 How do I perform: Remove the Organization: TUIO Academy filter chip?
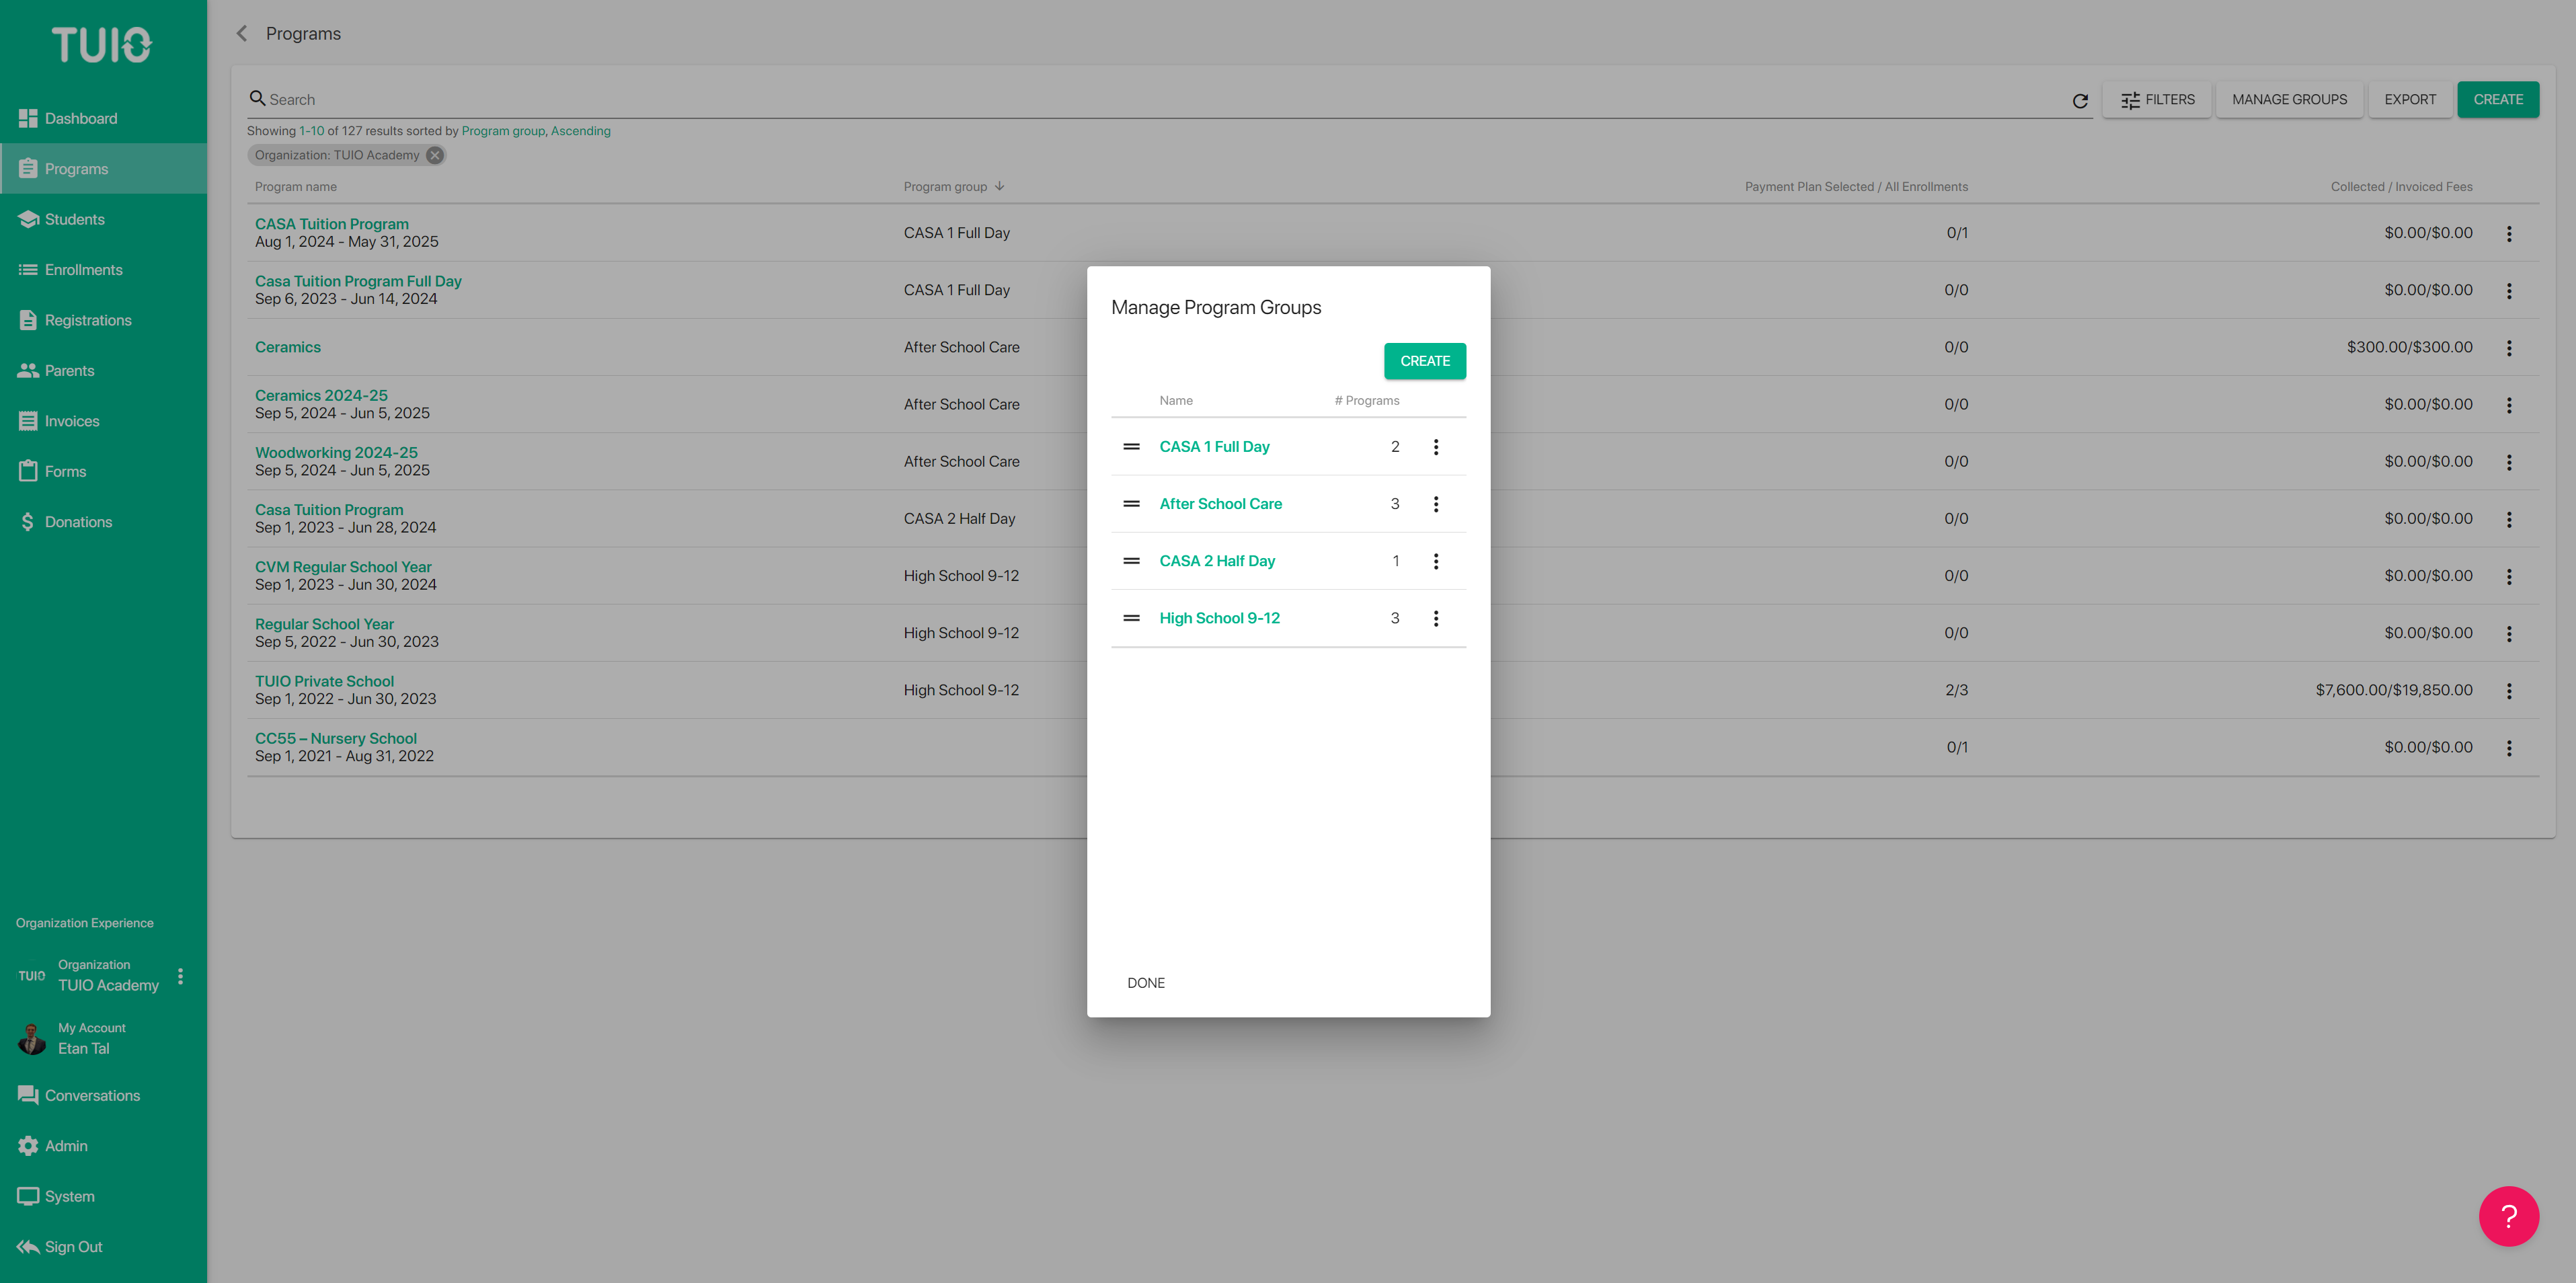[x=435, y=155]
